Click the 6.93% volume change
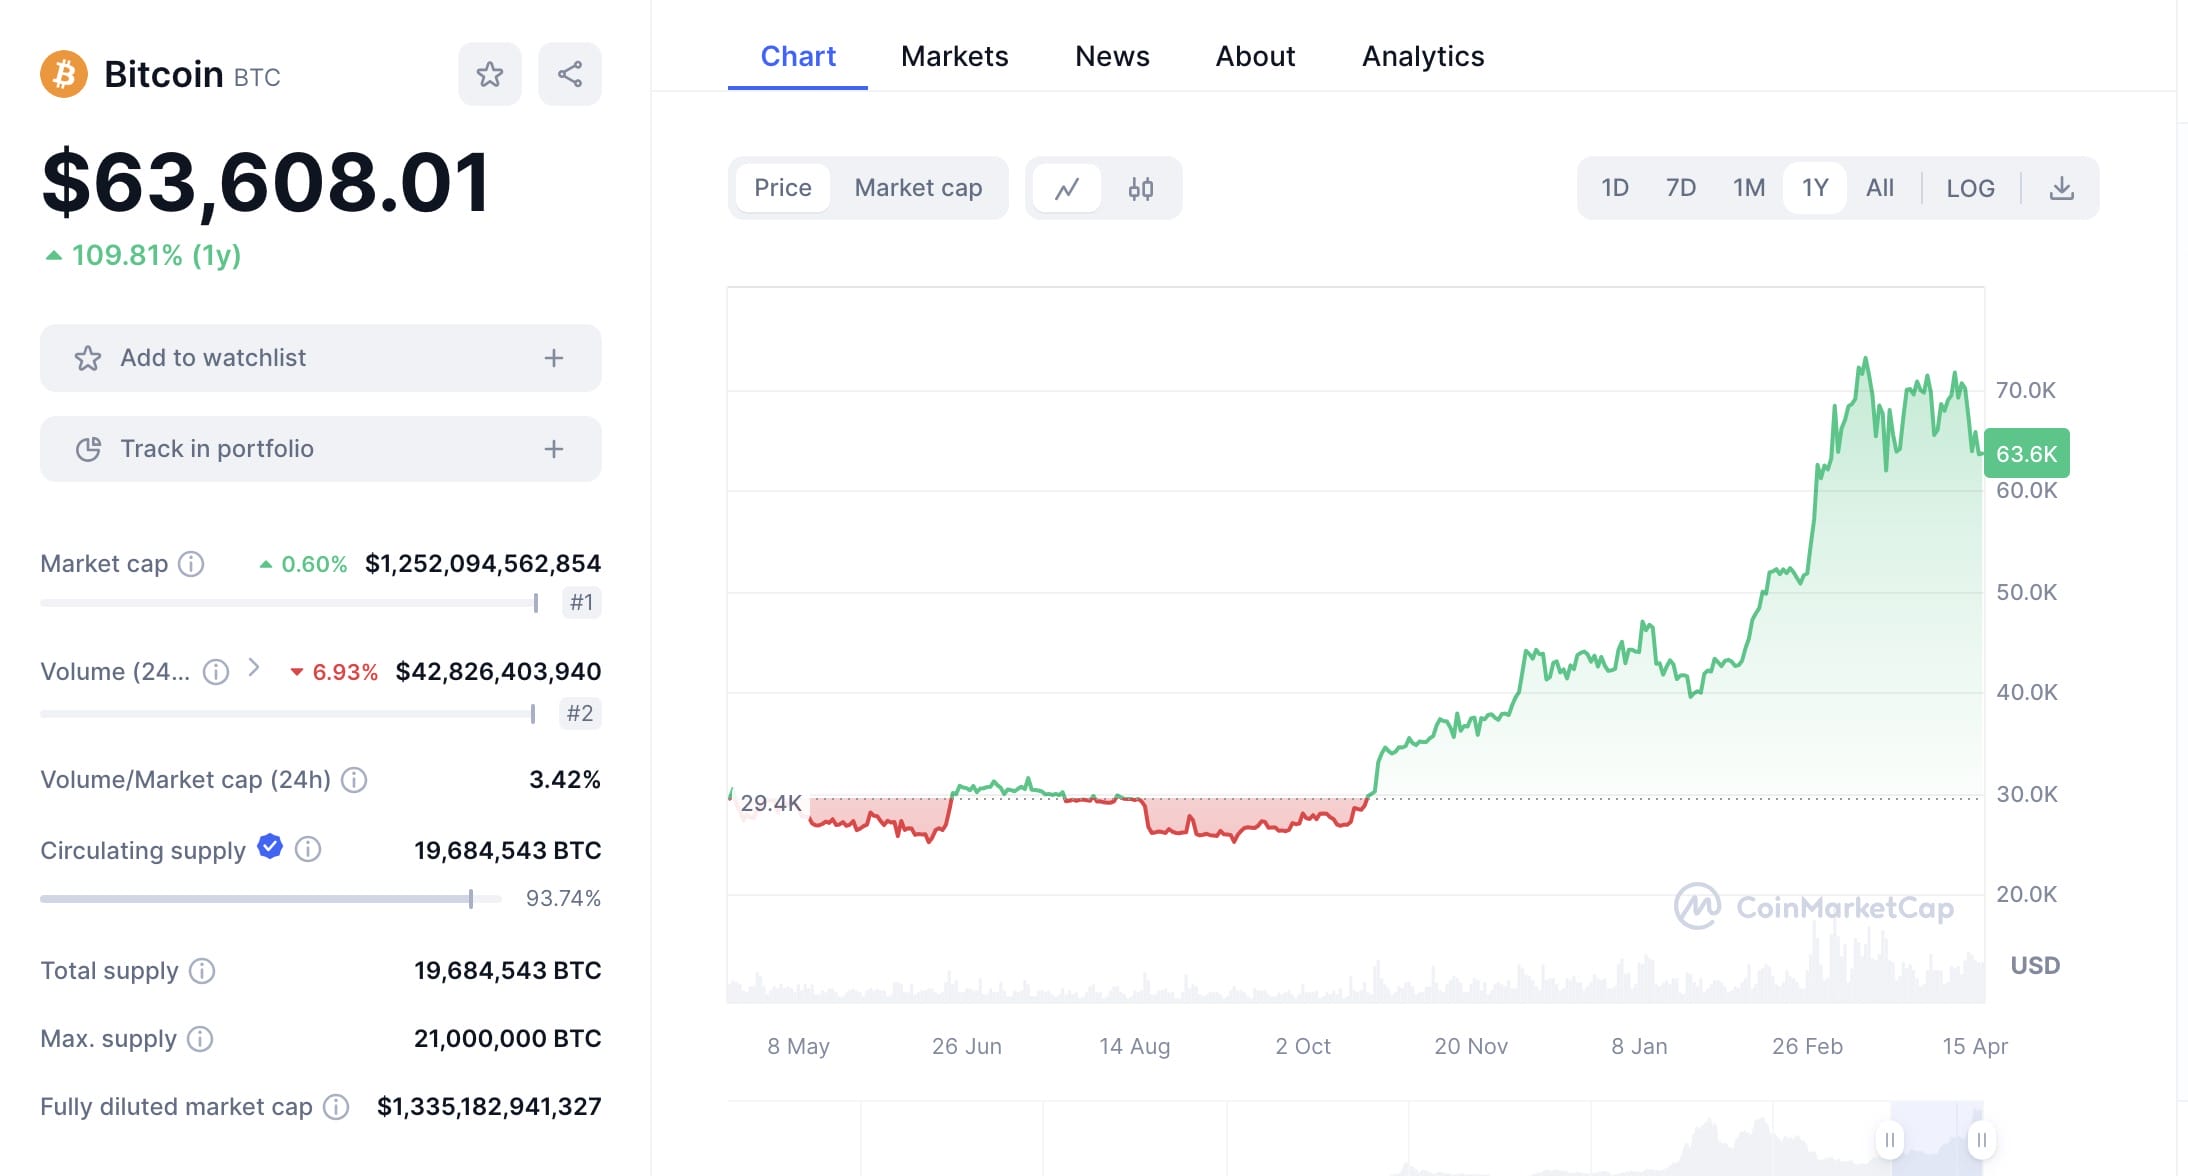 334,672
